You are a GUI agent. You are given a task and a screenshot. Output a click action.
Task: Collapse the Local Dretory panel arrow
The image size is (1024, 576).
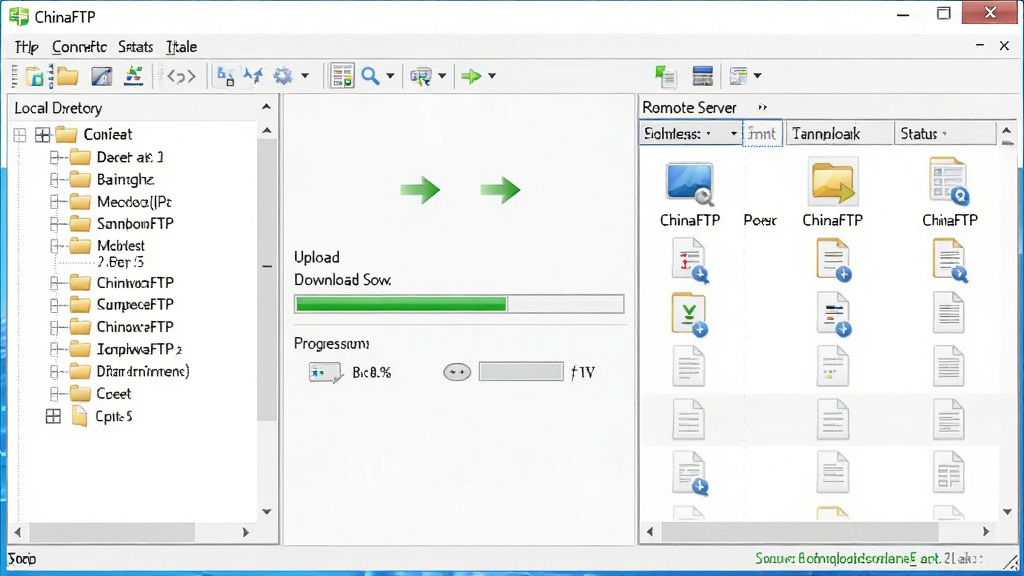click(266, 107)
